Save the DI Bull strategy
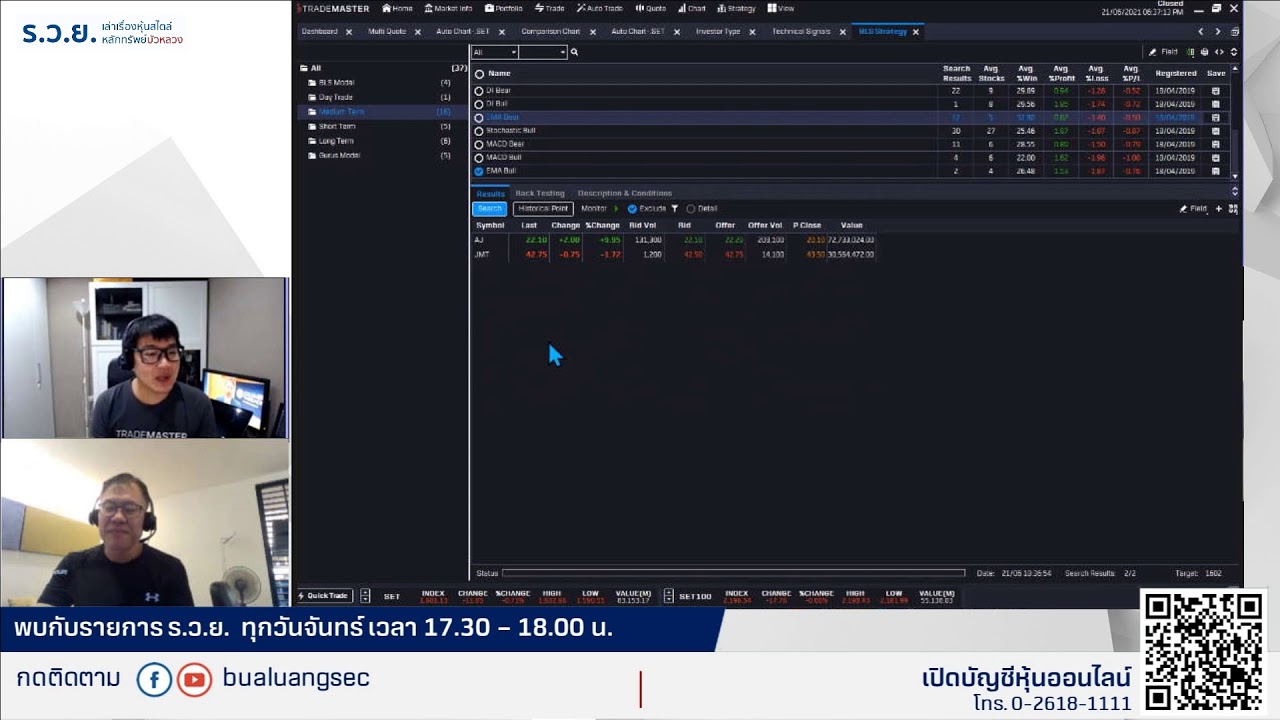 [x=1216, y=104]
